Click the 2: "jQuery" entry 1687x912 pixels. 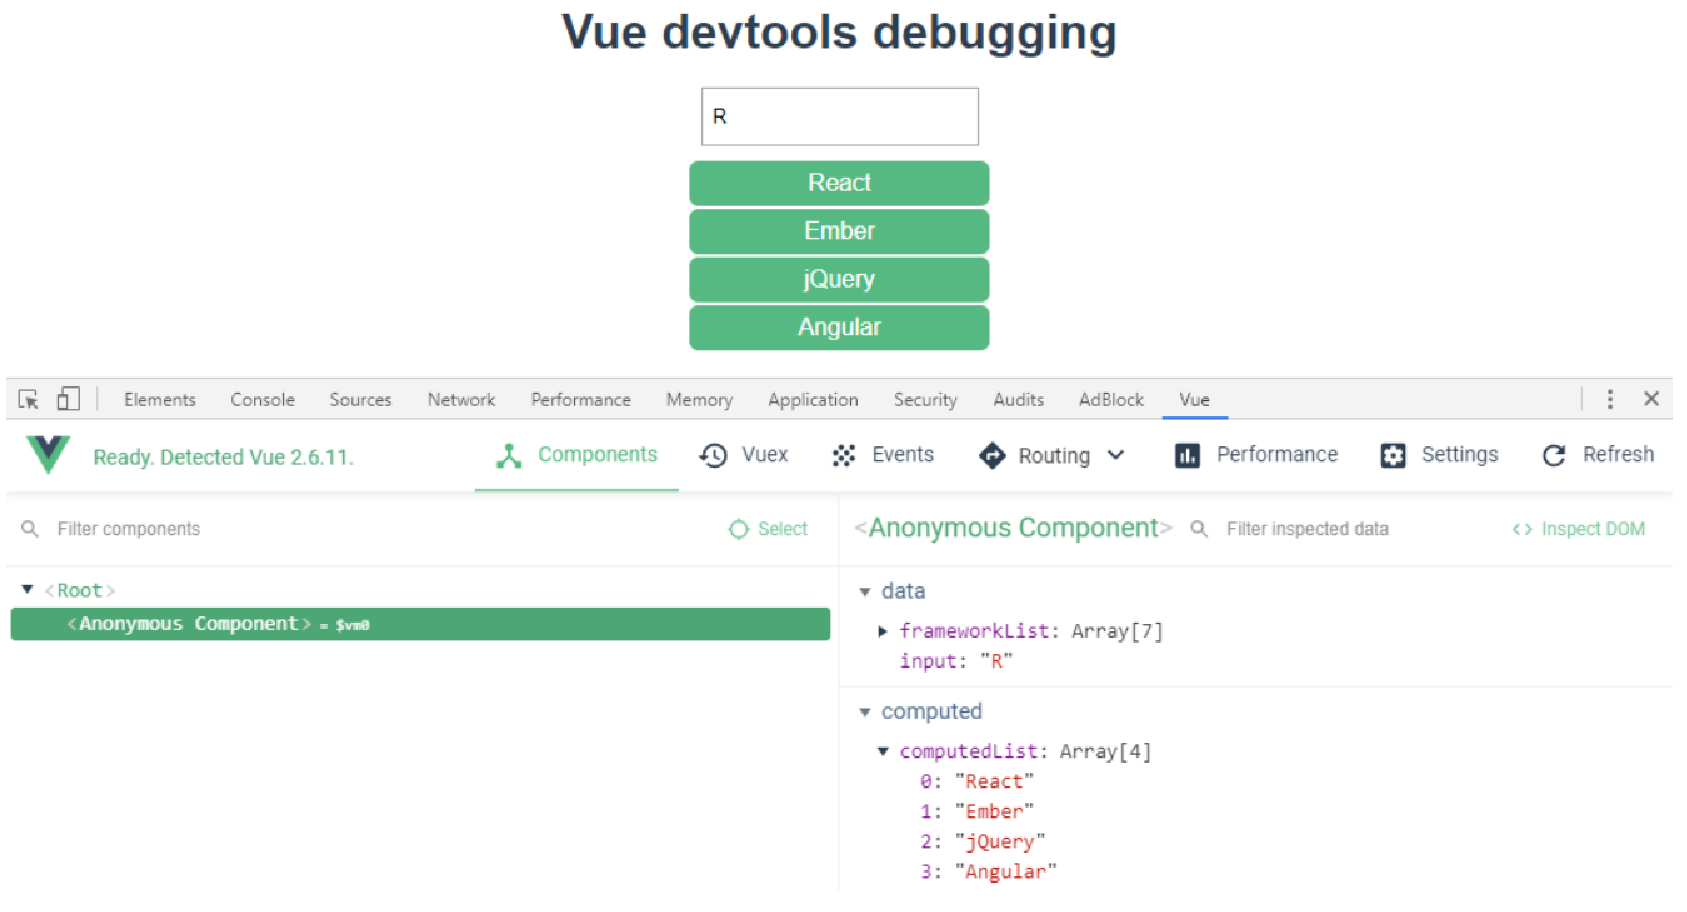click(x=982, y=841)
